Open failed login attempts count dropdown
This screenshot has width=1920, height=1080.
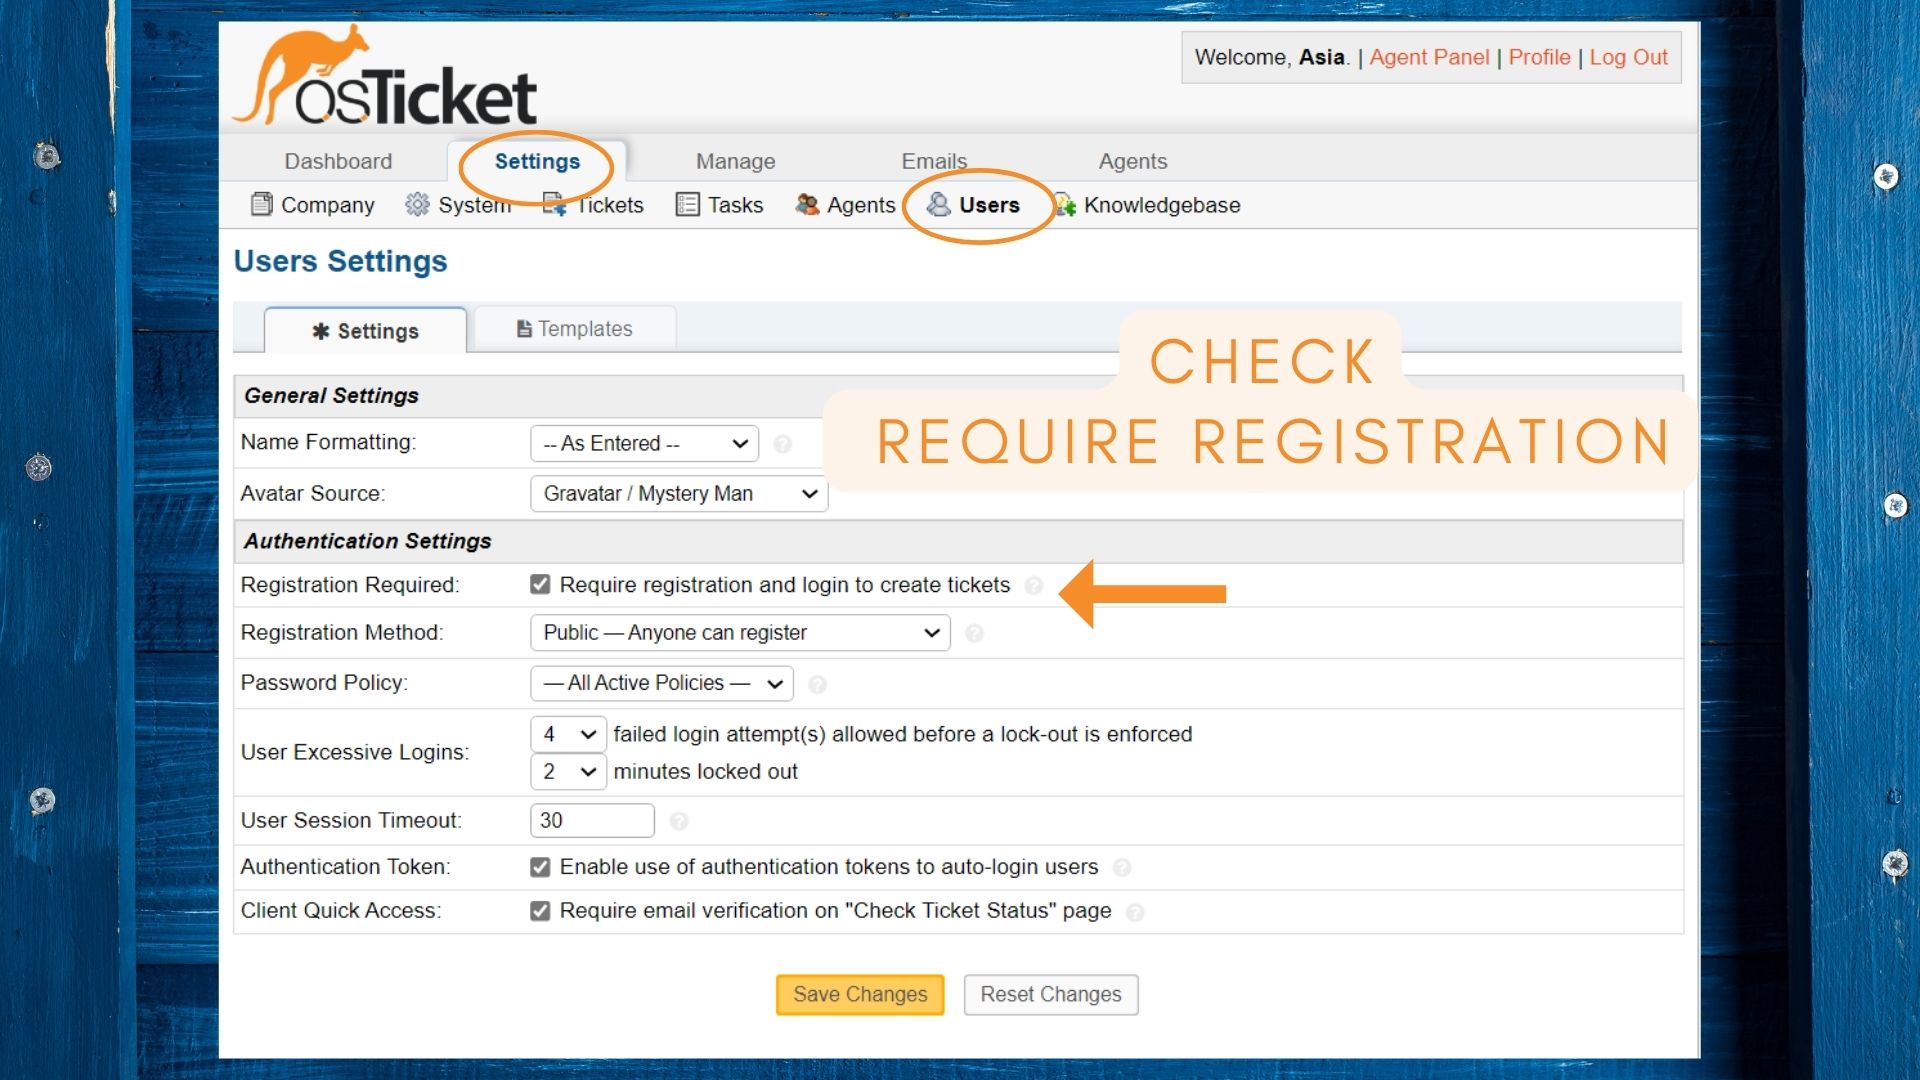point(568,734)
